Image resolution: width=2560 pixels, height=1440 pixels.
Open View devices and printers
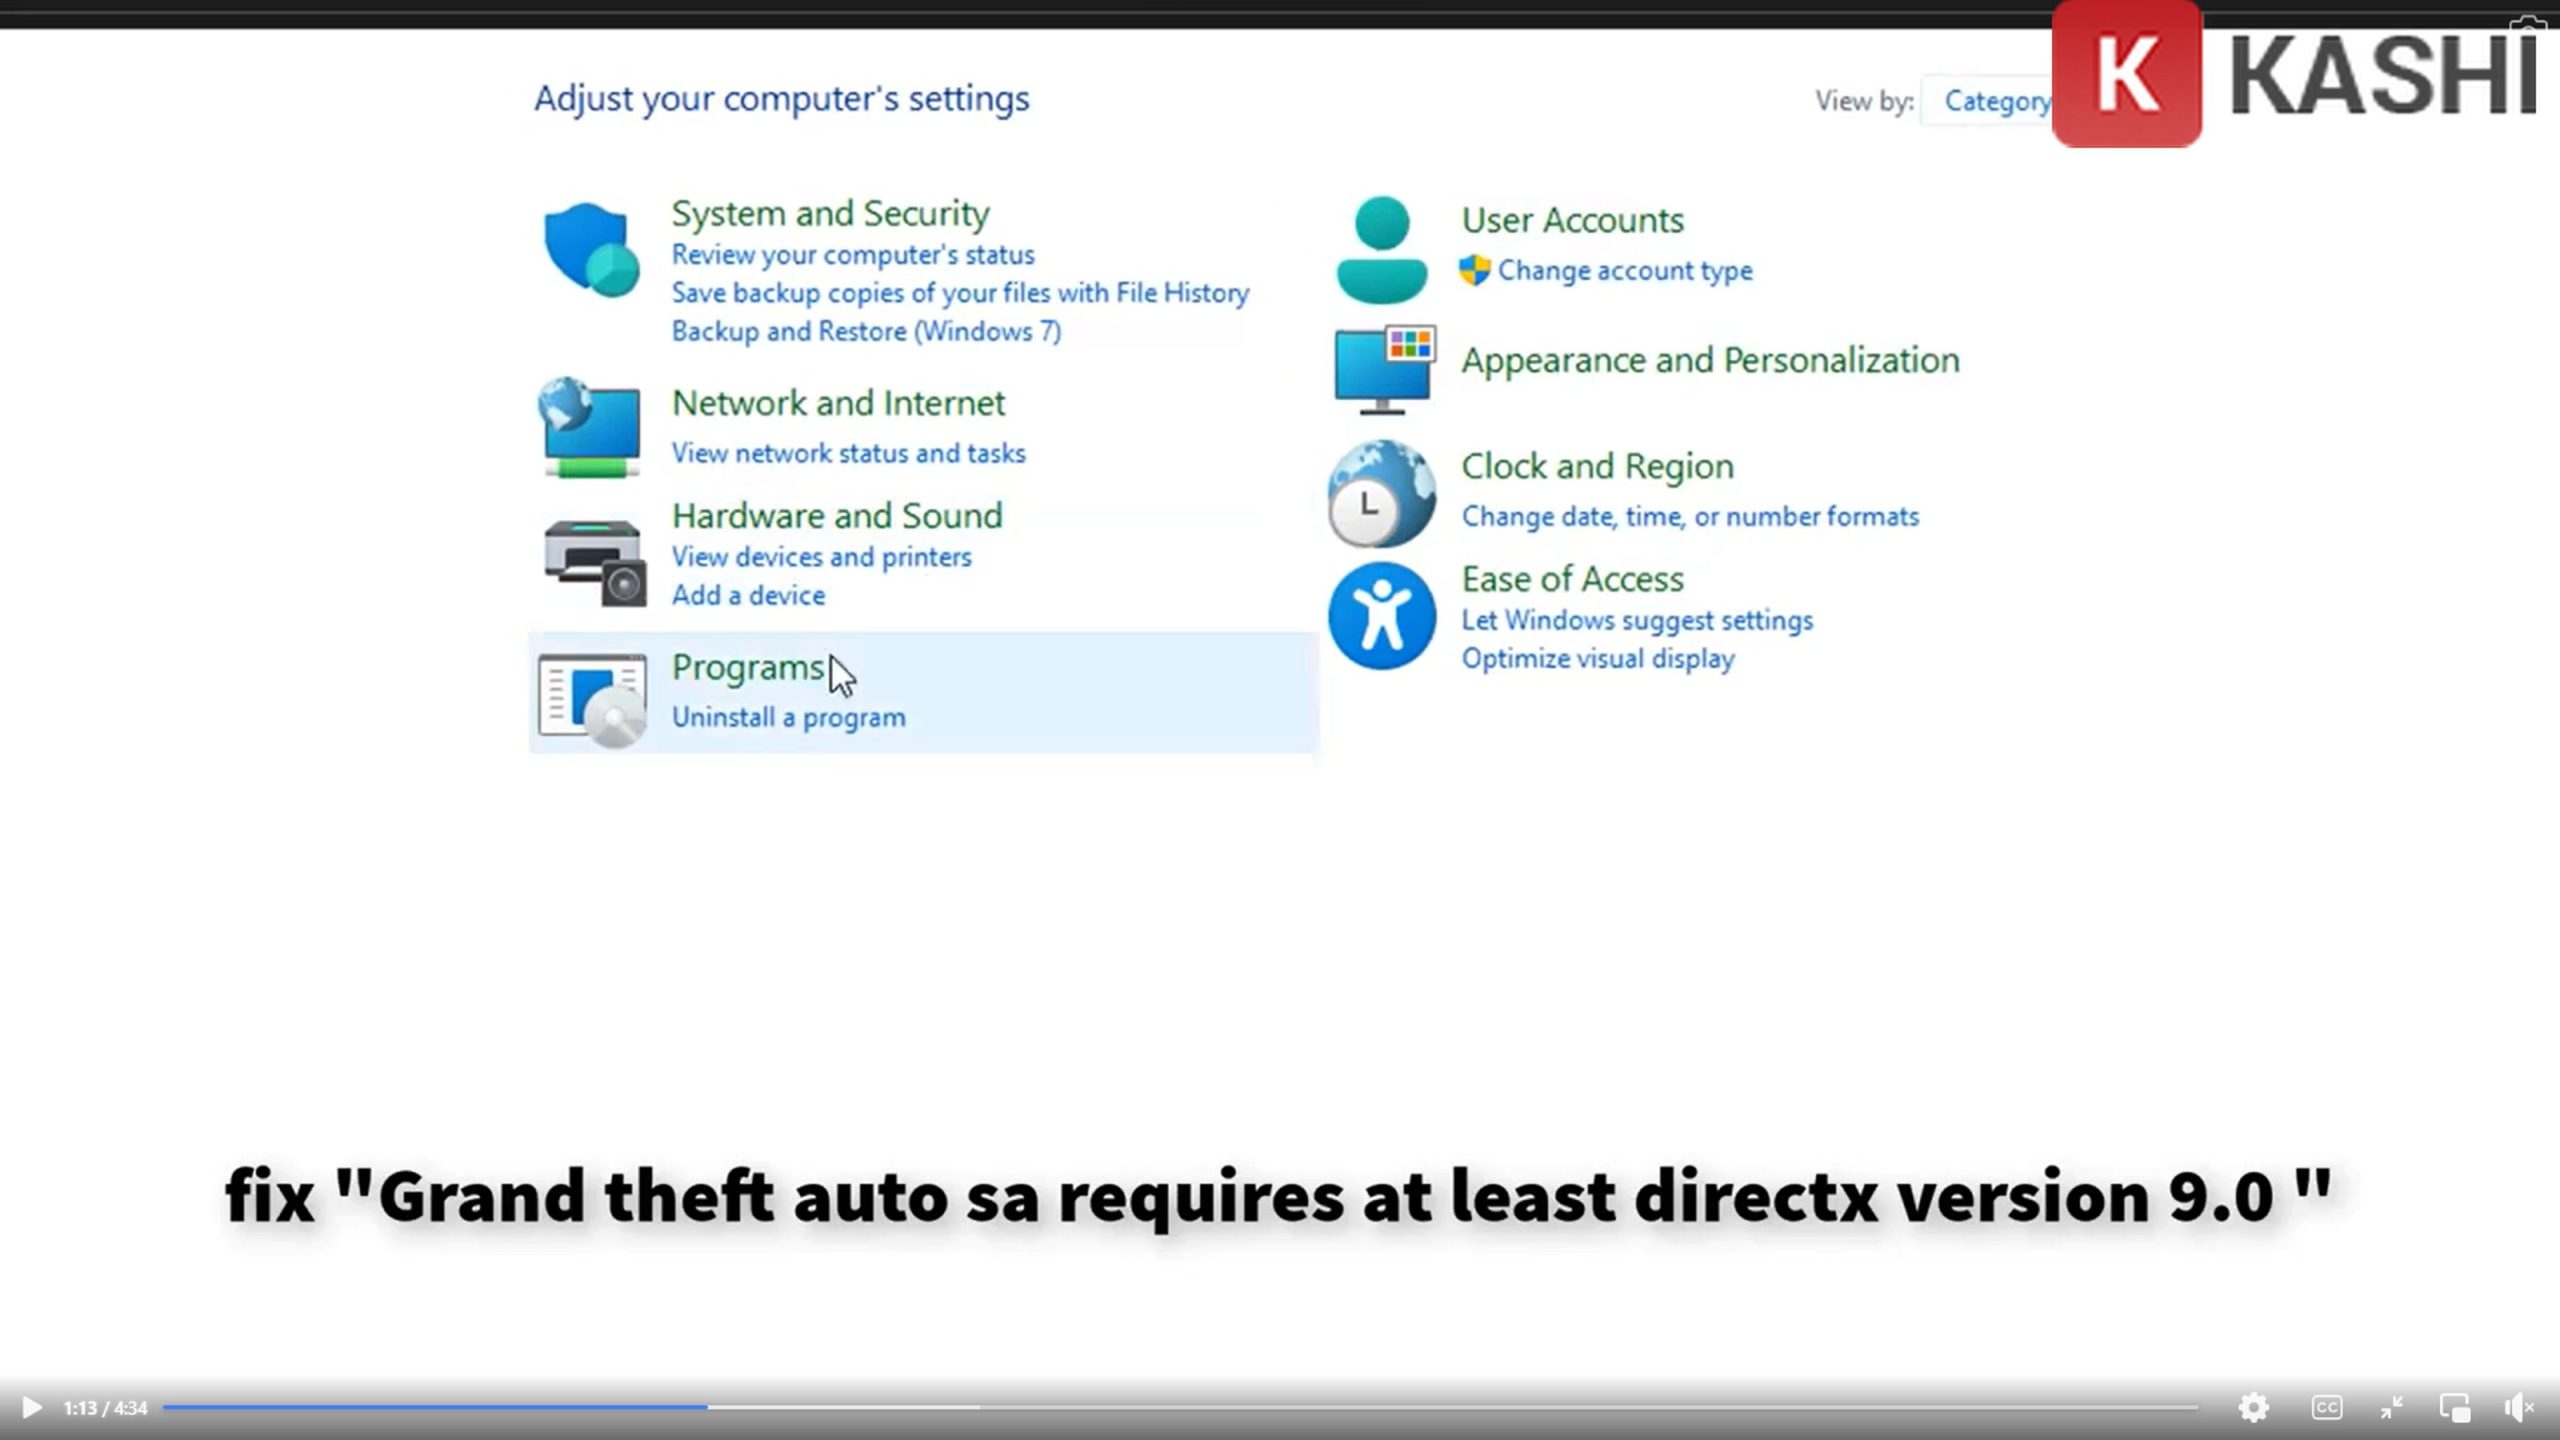point(821,557)
